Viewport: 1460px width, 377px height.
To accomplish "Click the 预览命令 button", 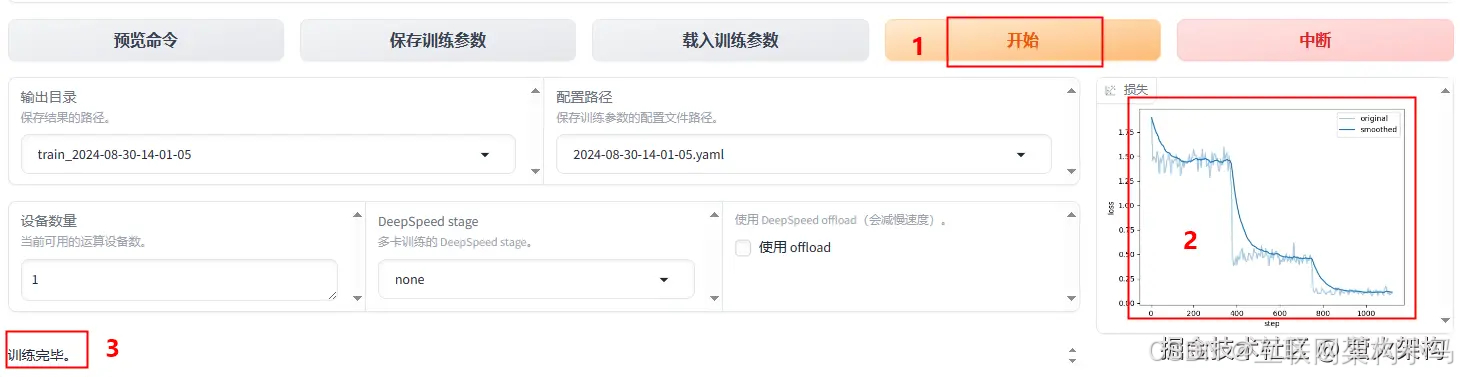I will [x=146, y=41].
